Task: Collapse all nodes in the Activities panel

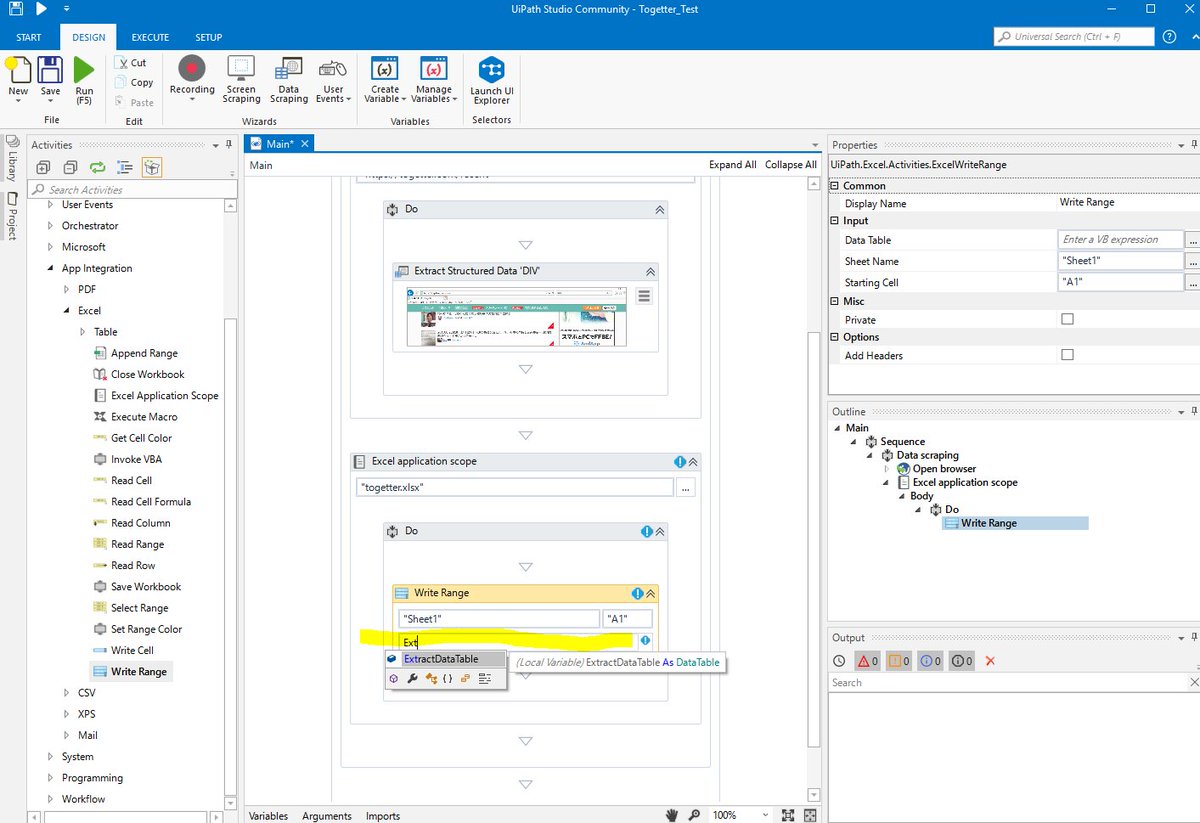Action: [70, 167]
